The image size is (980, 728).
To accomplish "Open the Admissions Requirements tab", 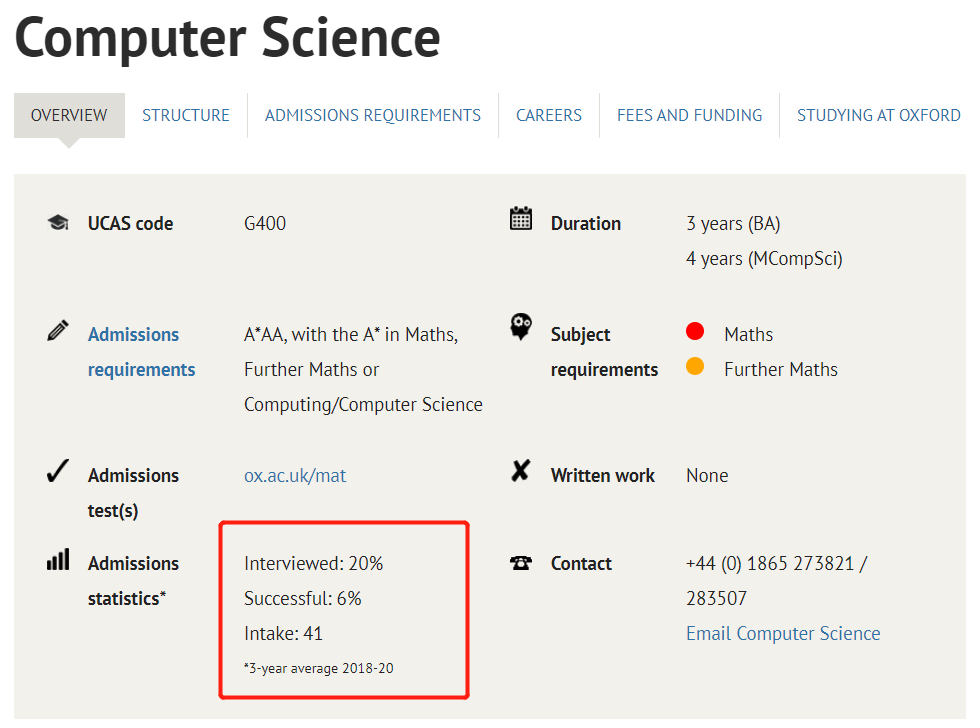I will coord(372,116).
